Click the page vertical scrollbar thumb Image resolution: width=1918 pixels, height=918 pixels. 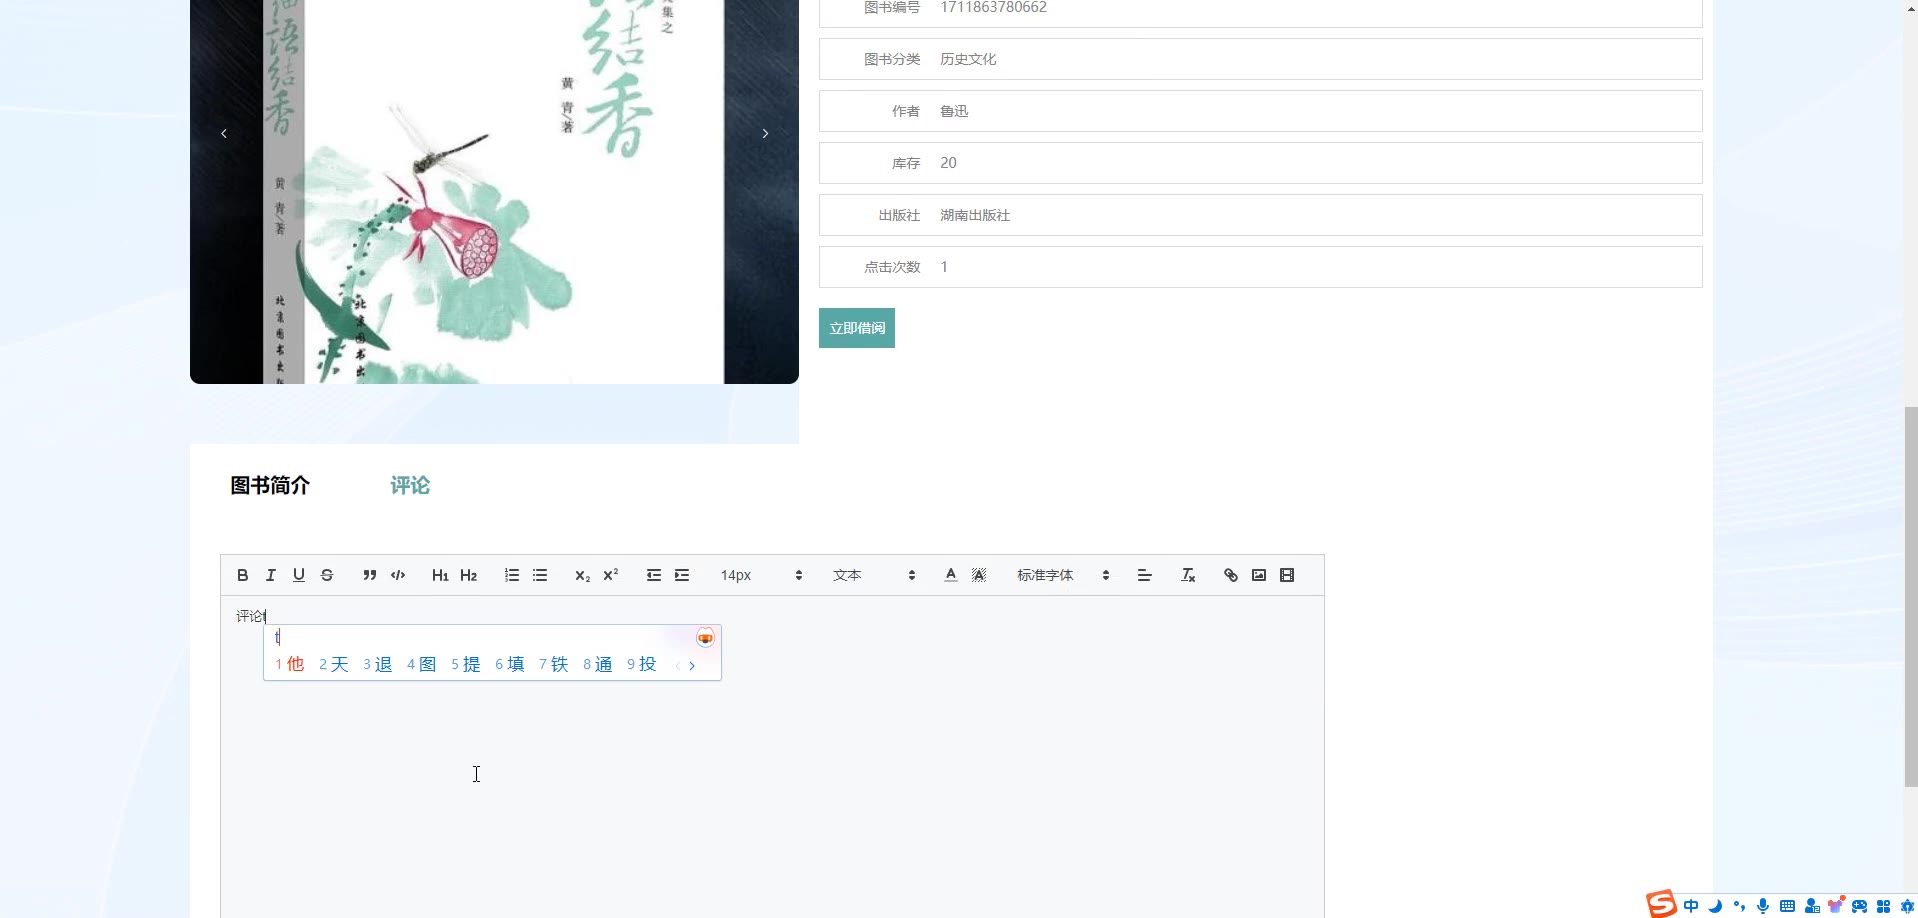1911,596
